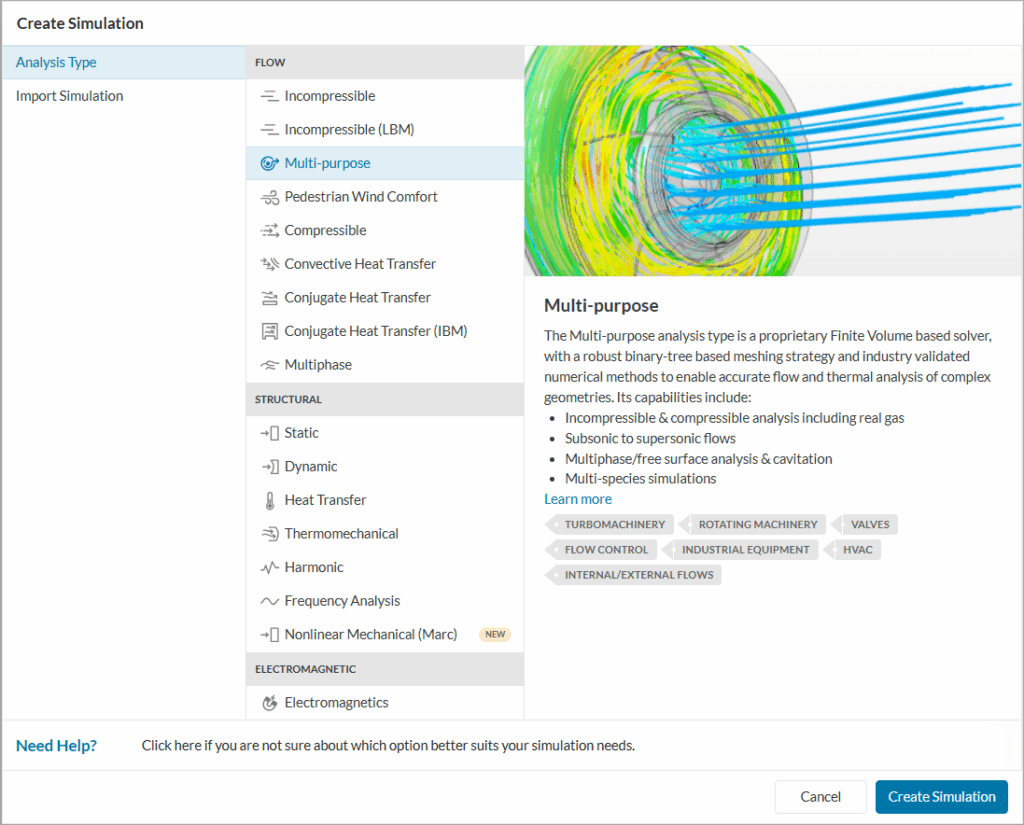Pick the Convective Heat Transfer icon

coord(268,264)
